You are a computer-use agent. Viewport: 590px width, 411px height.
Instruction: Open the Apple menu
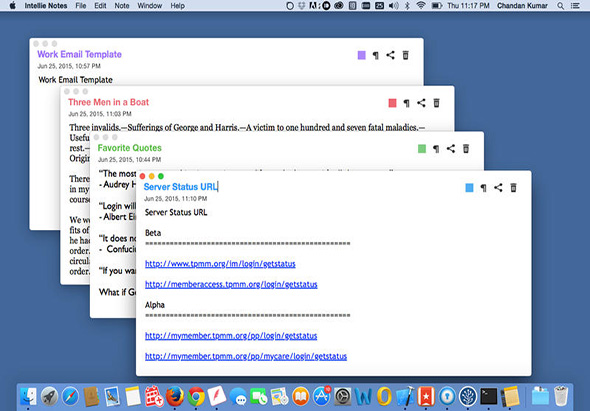point(12,6)
